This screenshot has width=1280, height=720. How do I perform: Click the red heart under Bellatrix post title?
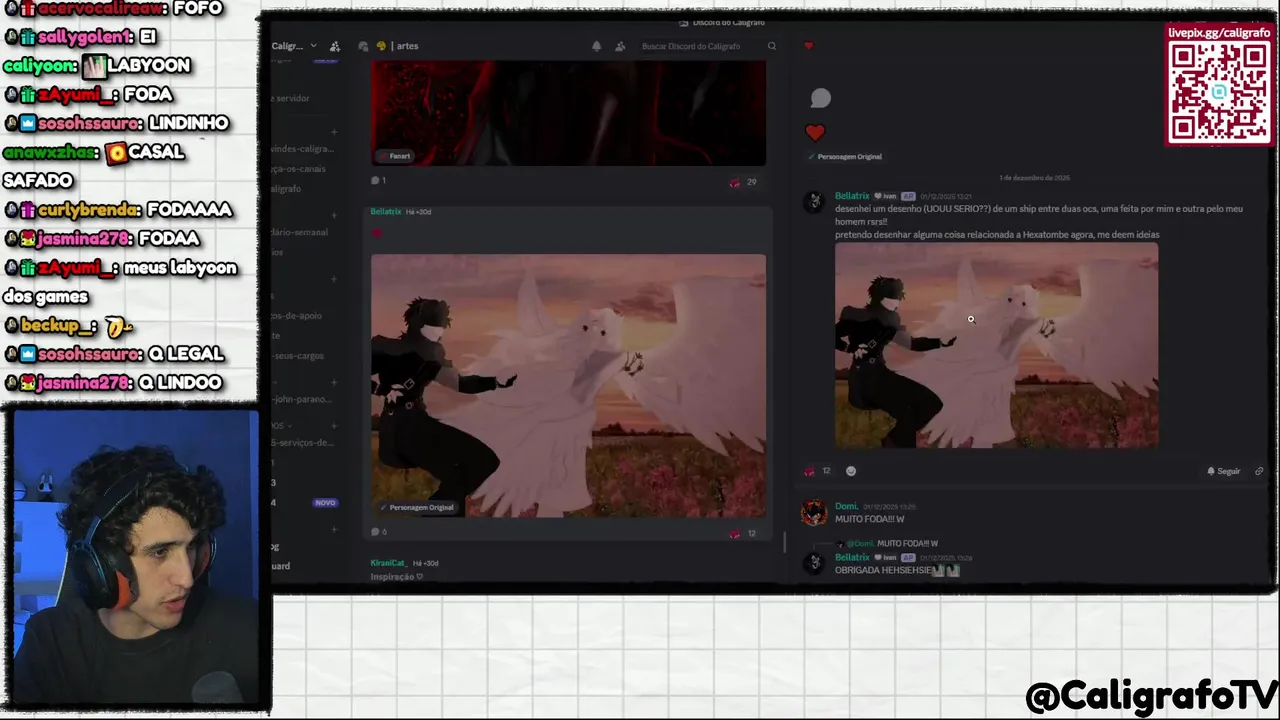tap(377, 233)
